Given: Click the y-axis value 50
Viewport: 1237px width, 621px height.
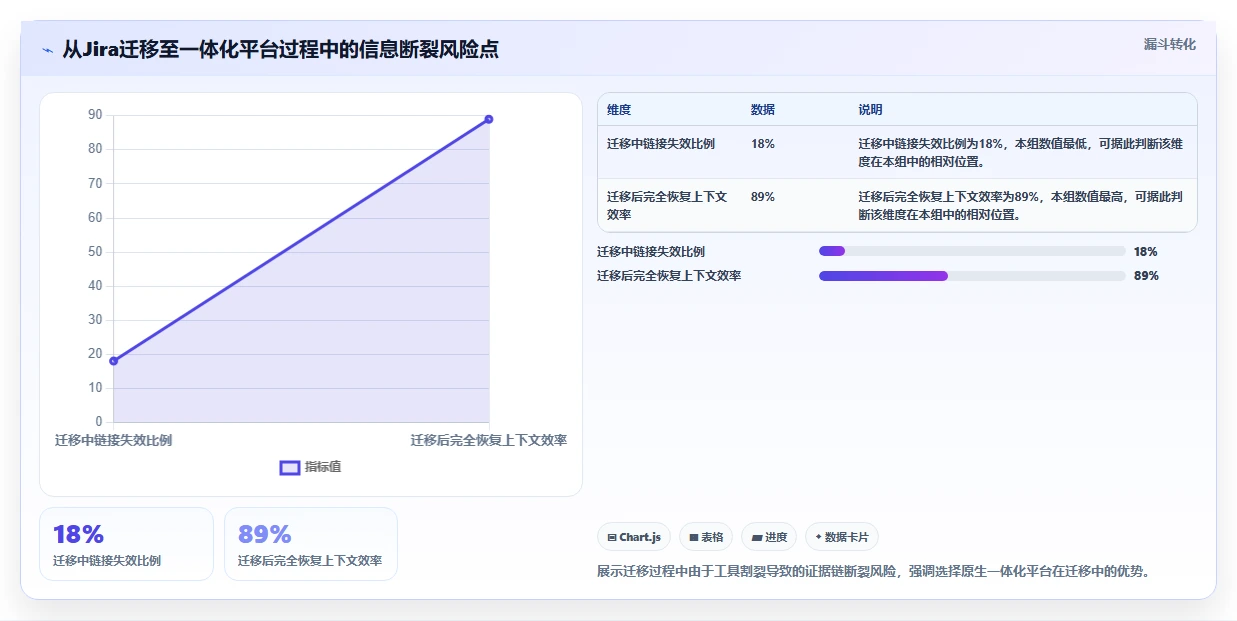Looking at the screenshot, I should pos(95,251).
